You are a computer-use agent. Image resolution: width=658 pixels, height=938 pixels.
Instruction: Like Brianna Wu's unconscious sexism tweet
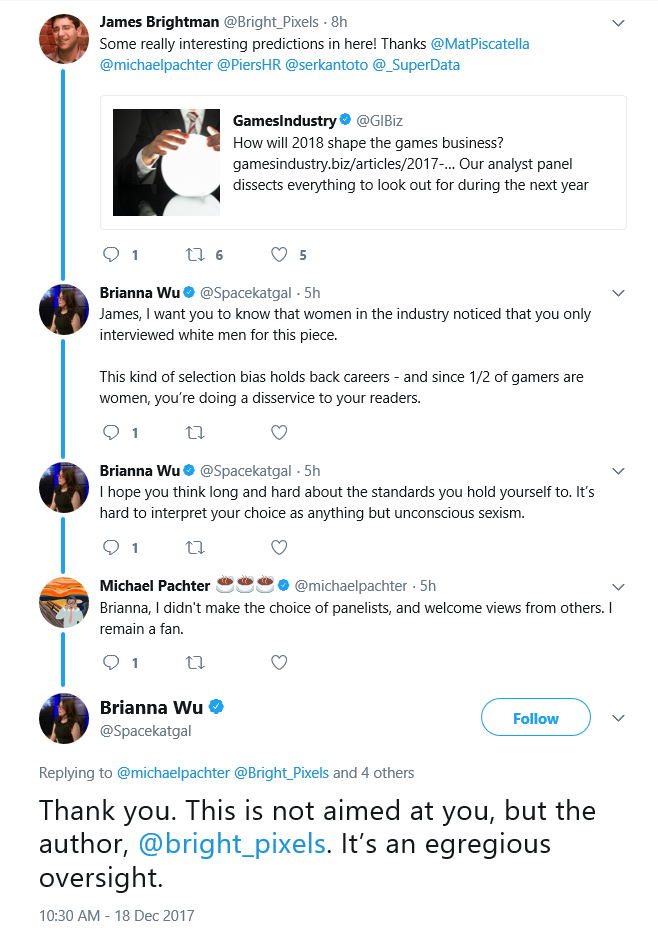[279, 547]
